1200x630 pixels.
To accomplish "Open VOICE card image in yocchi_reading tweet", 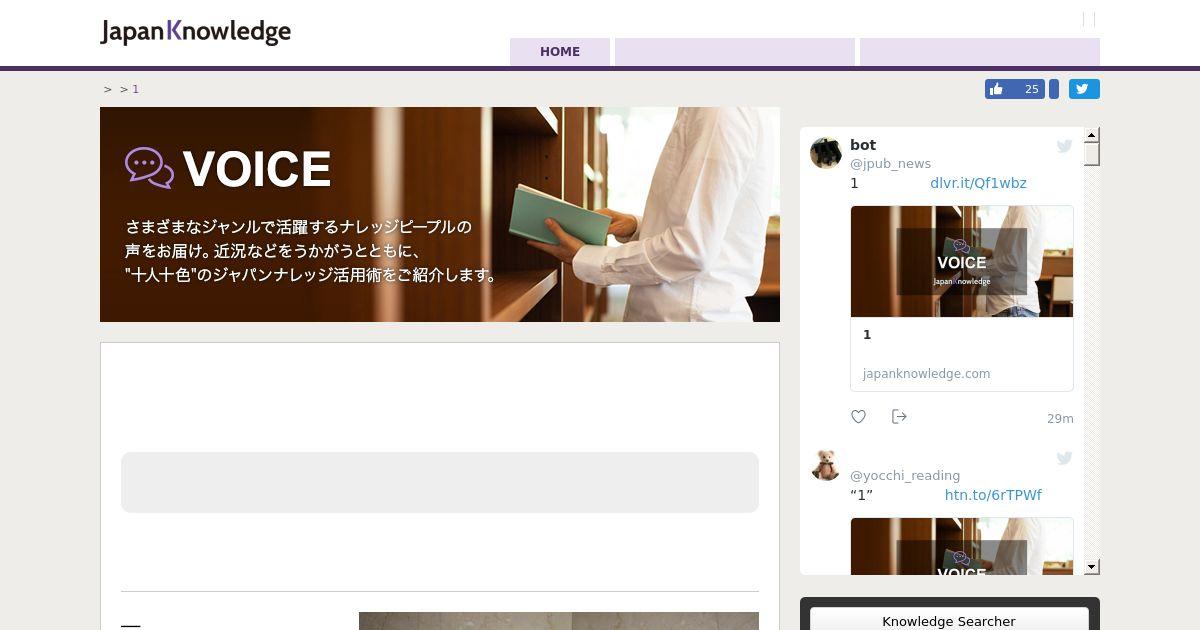I will point(962,546).
